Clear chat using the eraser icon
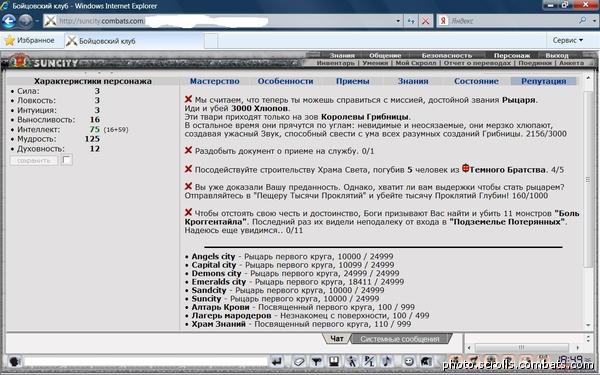Screen dimensions: 600x375 [299, 361]
